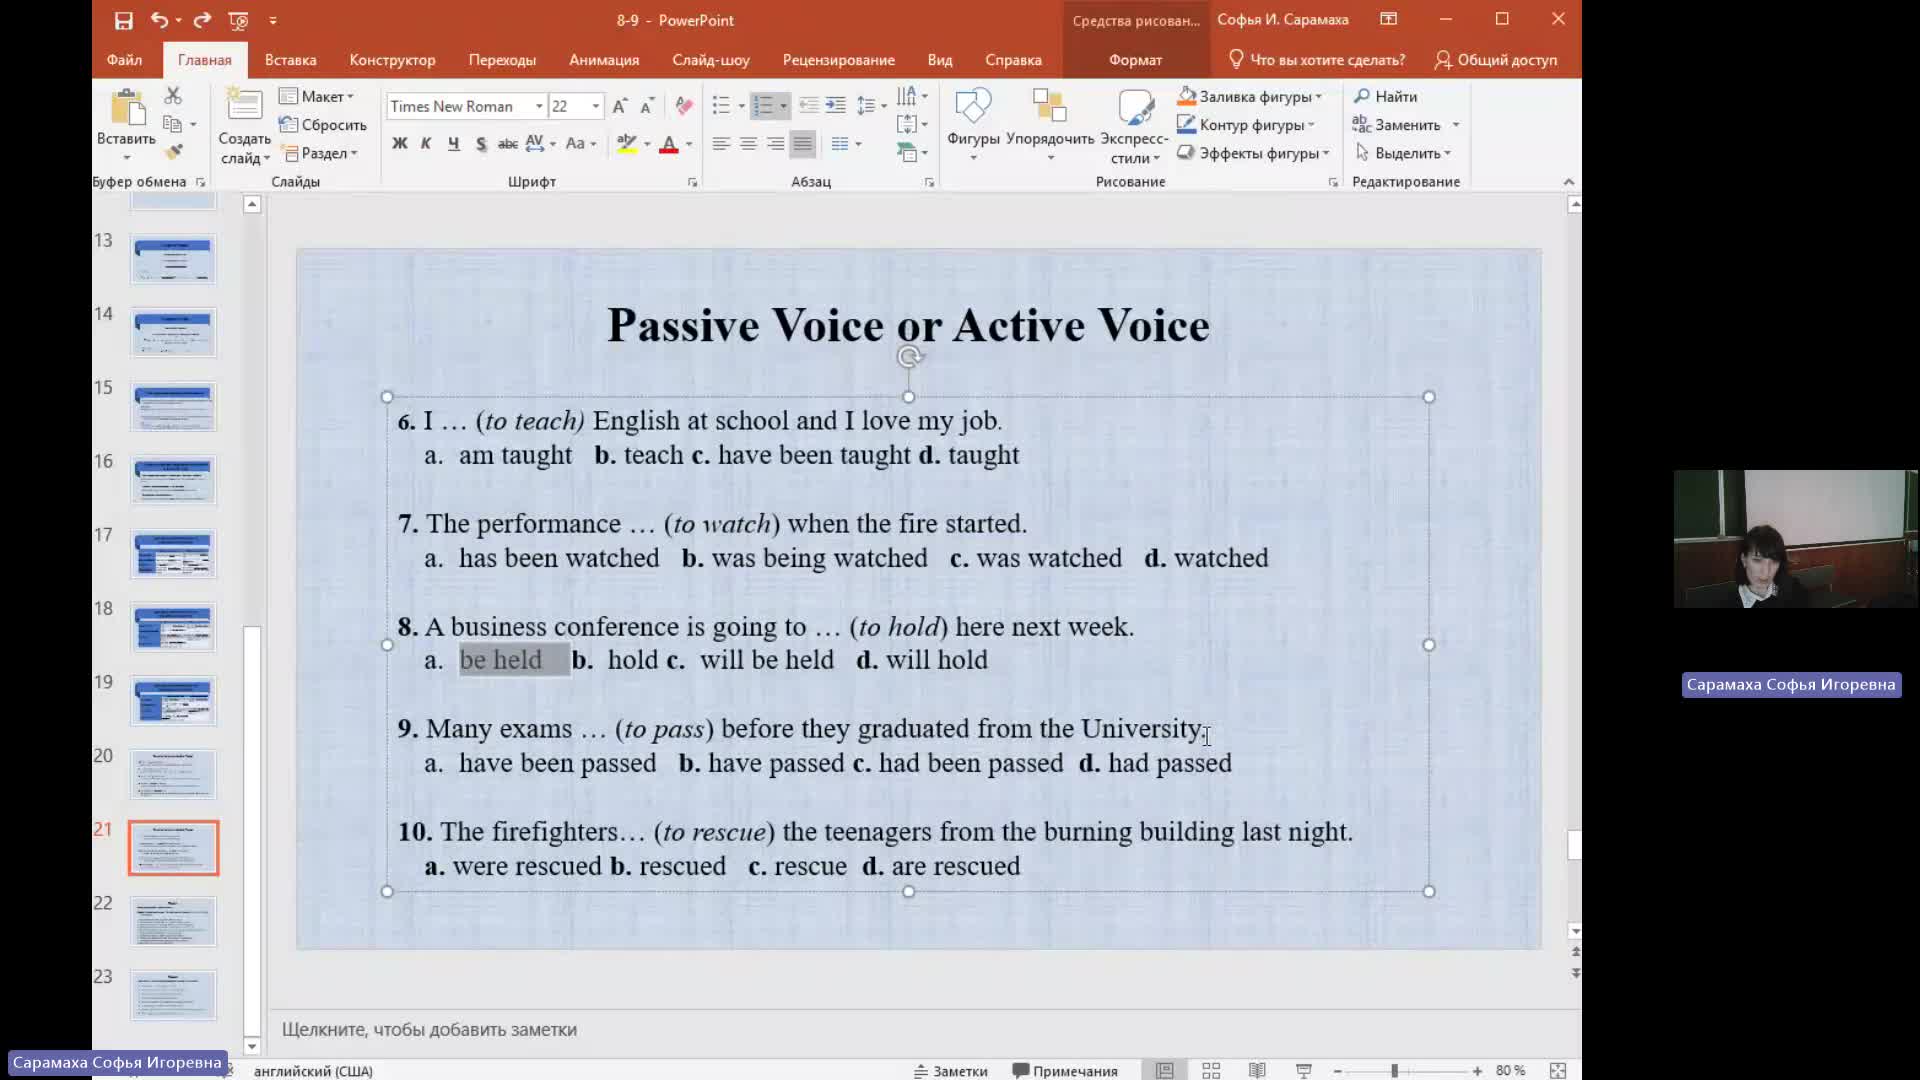Click the Undo arrow icon
This screenshot has width=1920, height=1080.
pyautogui.click(x=159, y=20)
